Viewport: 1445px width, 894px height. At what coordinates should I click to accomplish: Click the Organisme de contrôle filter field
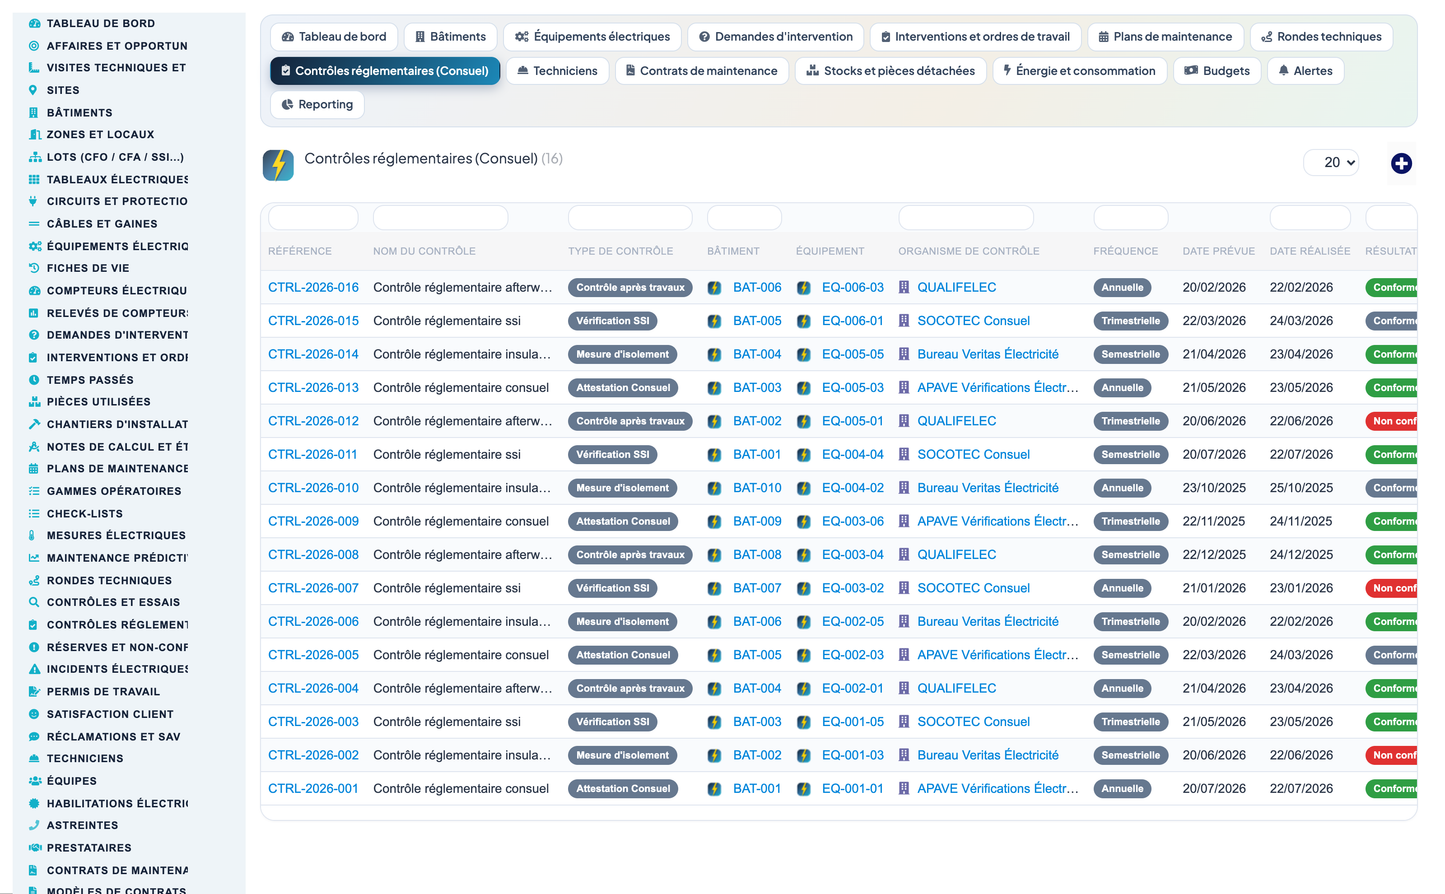coord(966,217)
